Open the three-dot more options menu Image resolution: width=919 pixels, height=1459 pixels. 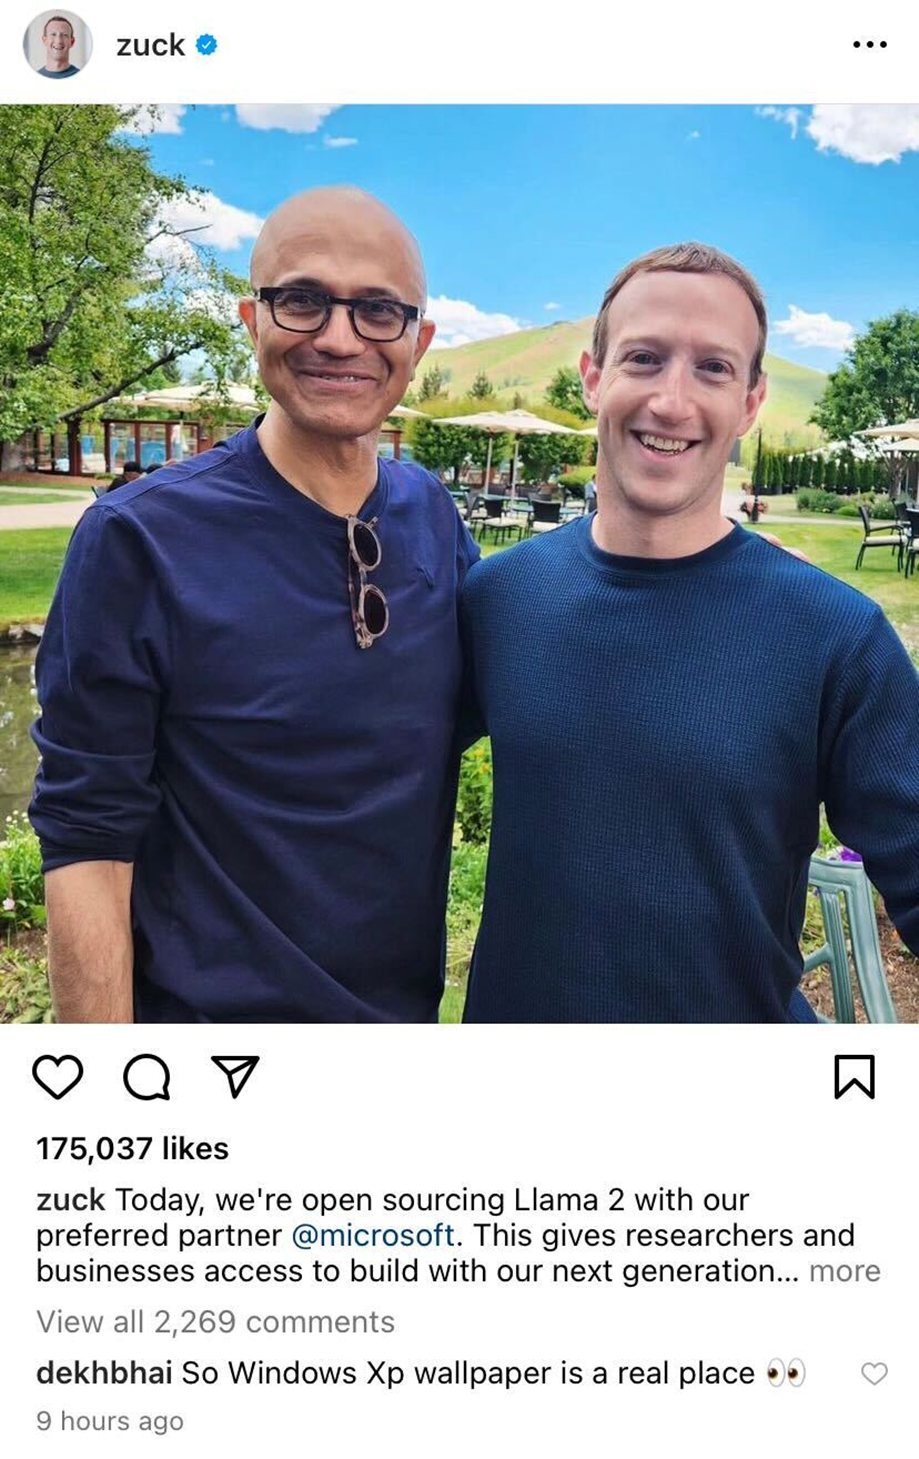[x=869, y=45]
